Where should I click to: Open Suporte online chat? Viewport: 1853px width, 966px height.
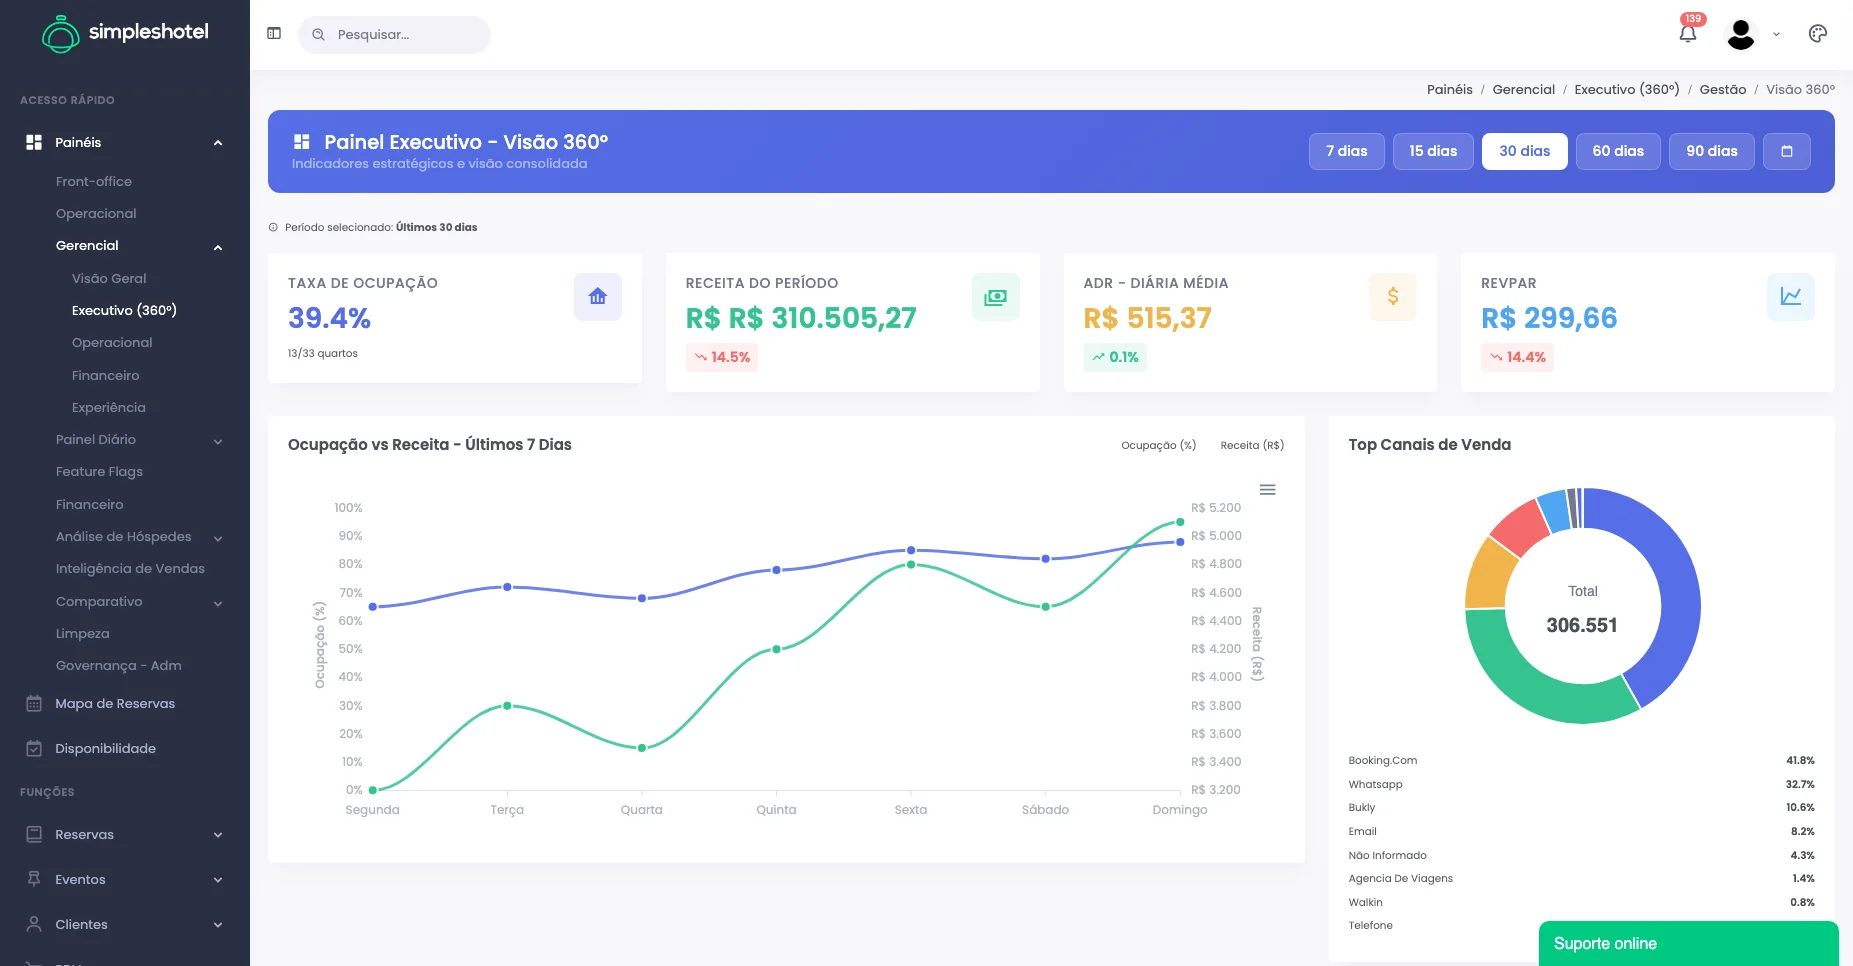pyautogui.click(x=1688, y=943)
